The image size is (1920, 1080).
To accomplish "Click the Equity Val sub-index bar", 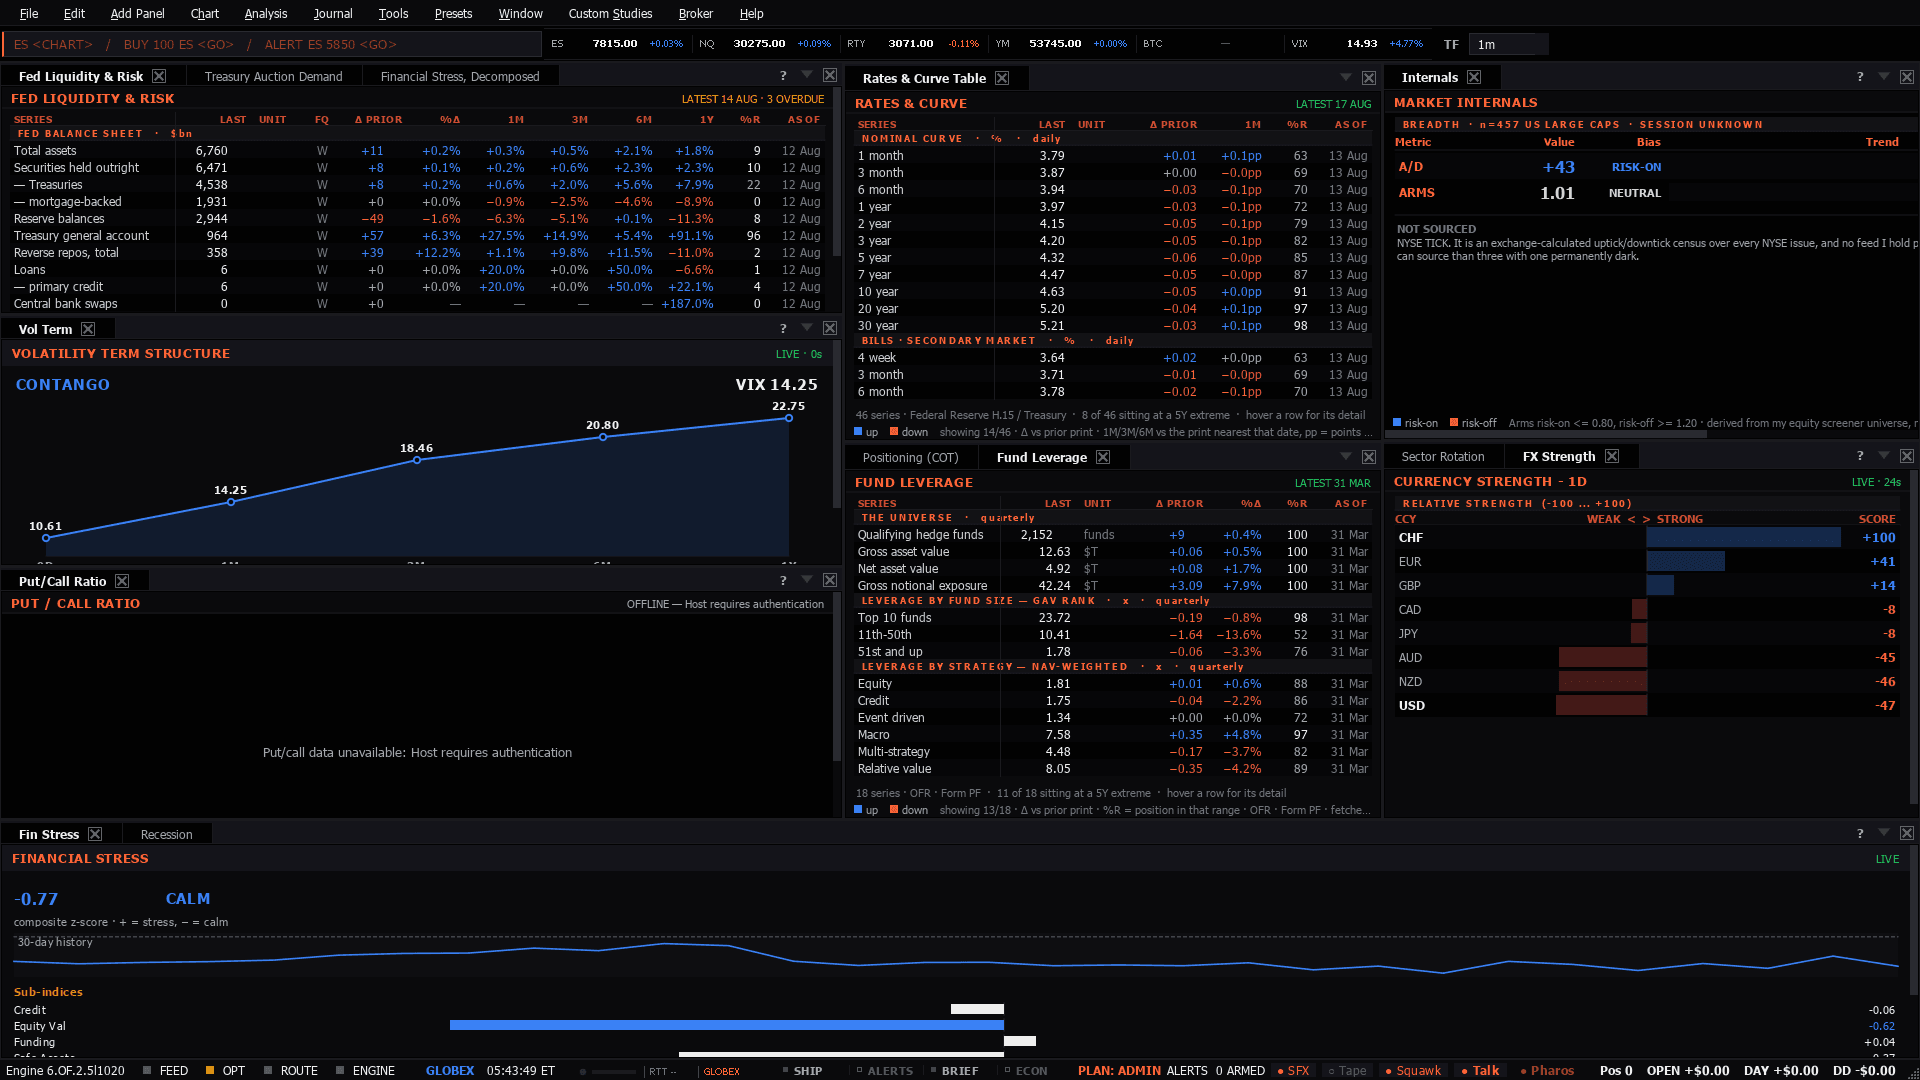I will click(727, 1025).
